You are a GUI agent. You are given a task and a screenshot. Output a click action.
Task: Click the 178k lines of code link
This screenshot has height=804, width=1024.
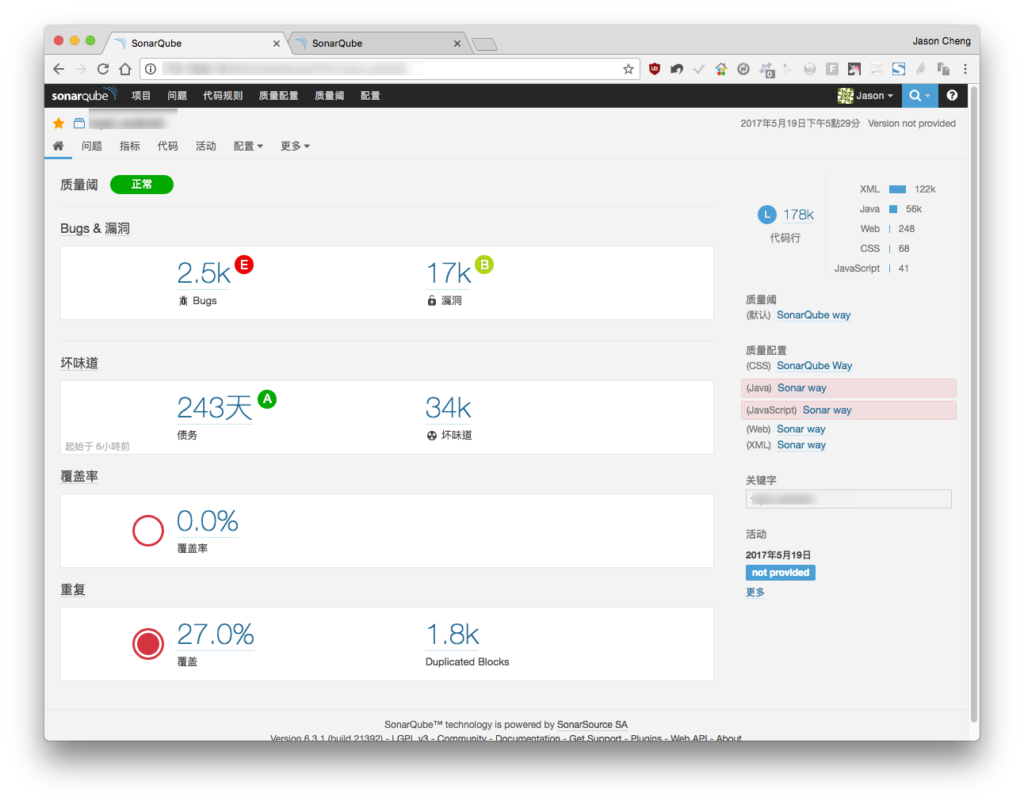click(x=799, y=214)
